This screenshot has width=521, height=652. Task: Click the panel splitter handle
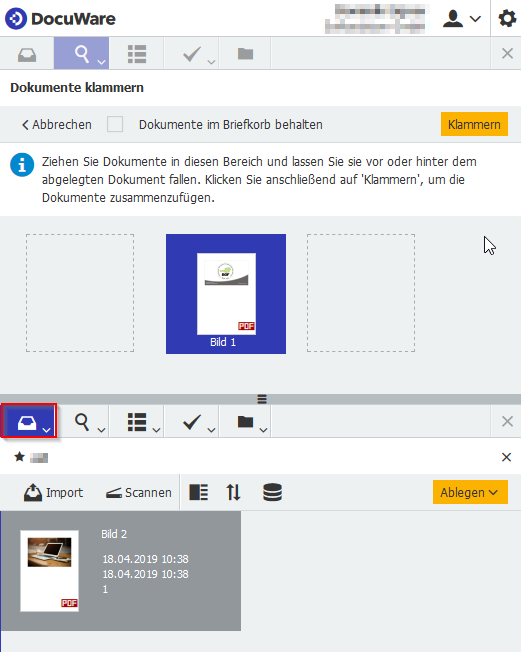262,399
